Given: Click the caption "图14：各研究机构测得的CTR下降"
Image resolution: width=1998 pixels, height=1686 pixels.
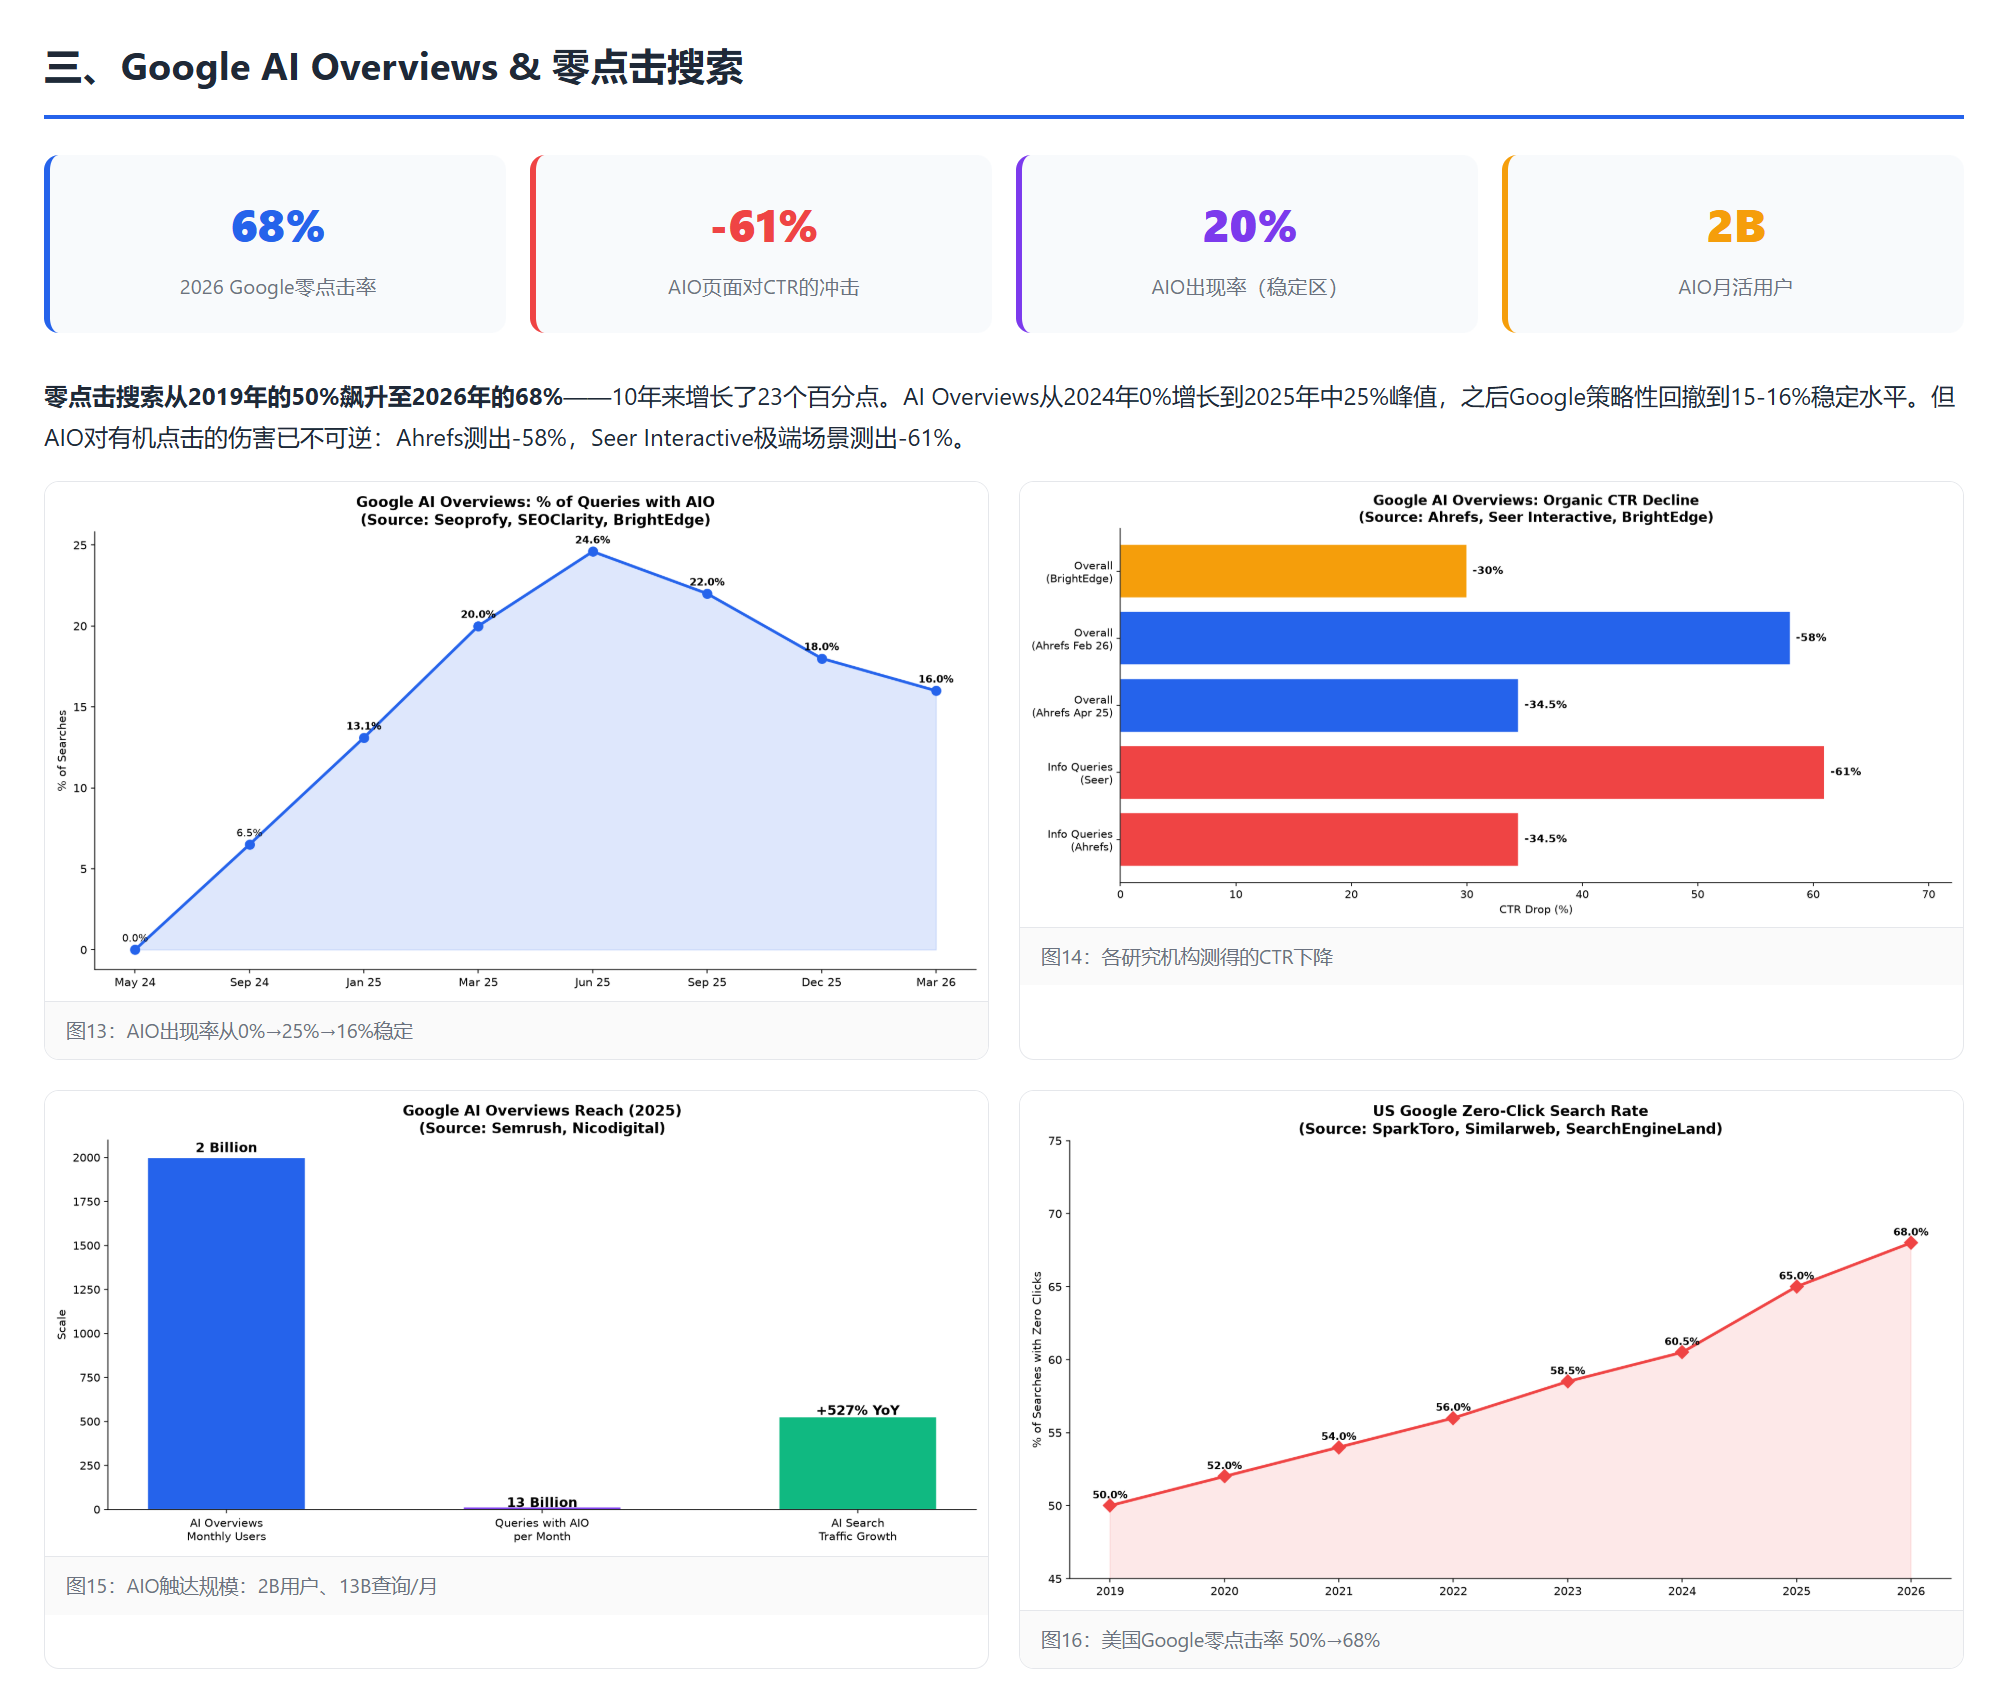Looking at the screenshot, I should [x=1187, y=957].
